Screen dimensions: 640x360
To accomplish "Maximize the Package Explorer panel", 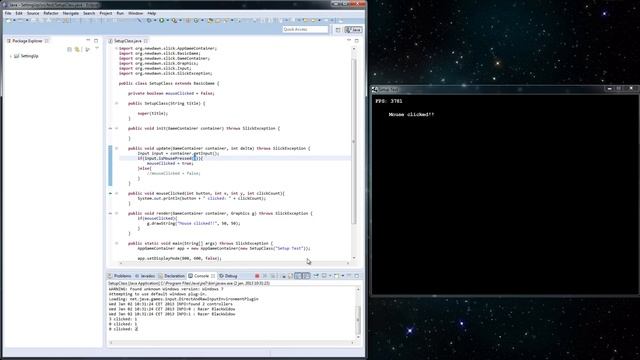I will click(96, 41).
